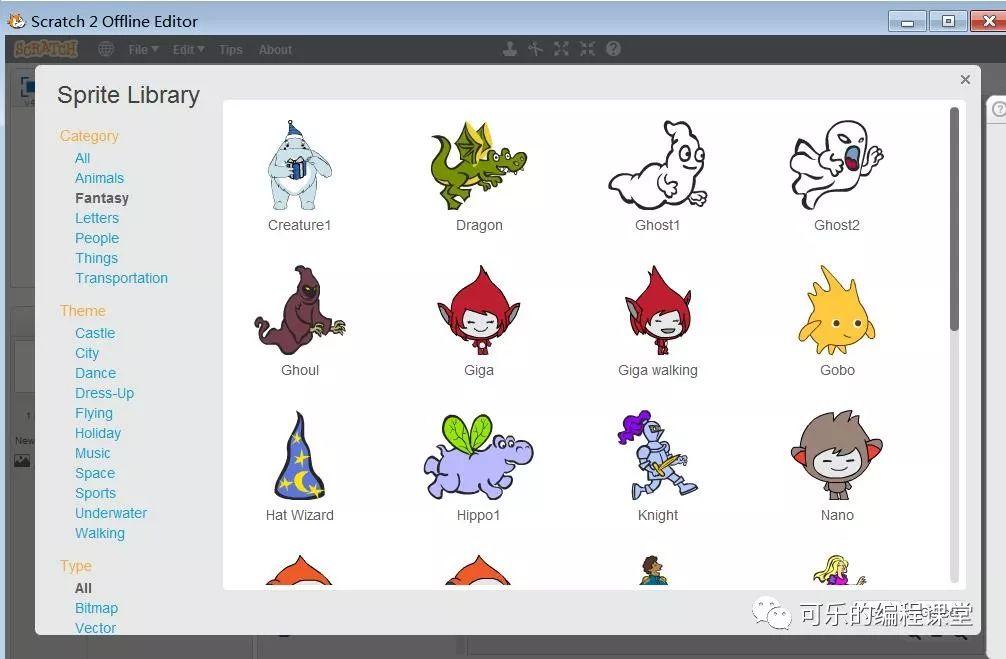Open the About menu item
The height and width of the screenshot is (659, 1006).
(275, 49)
